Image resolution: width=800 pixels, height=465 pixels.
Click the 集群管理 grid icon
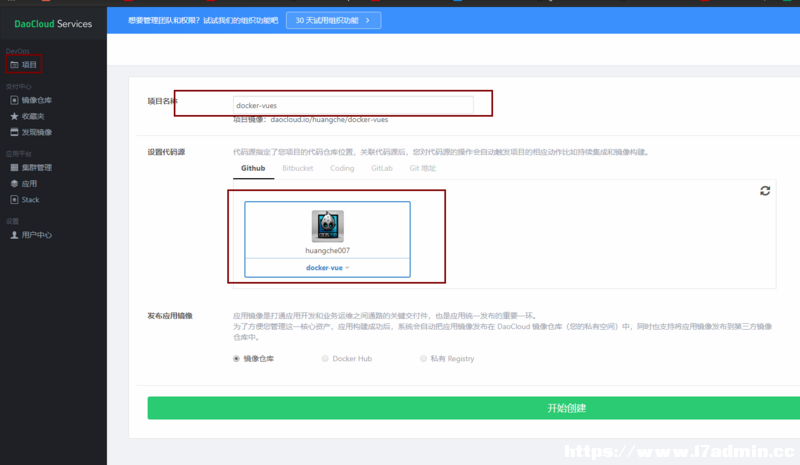[x=14, y=167]
